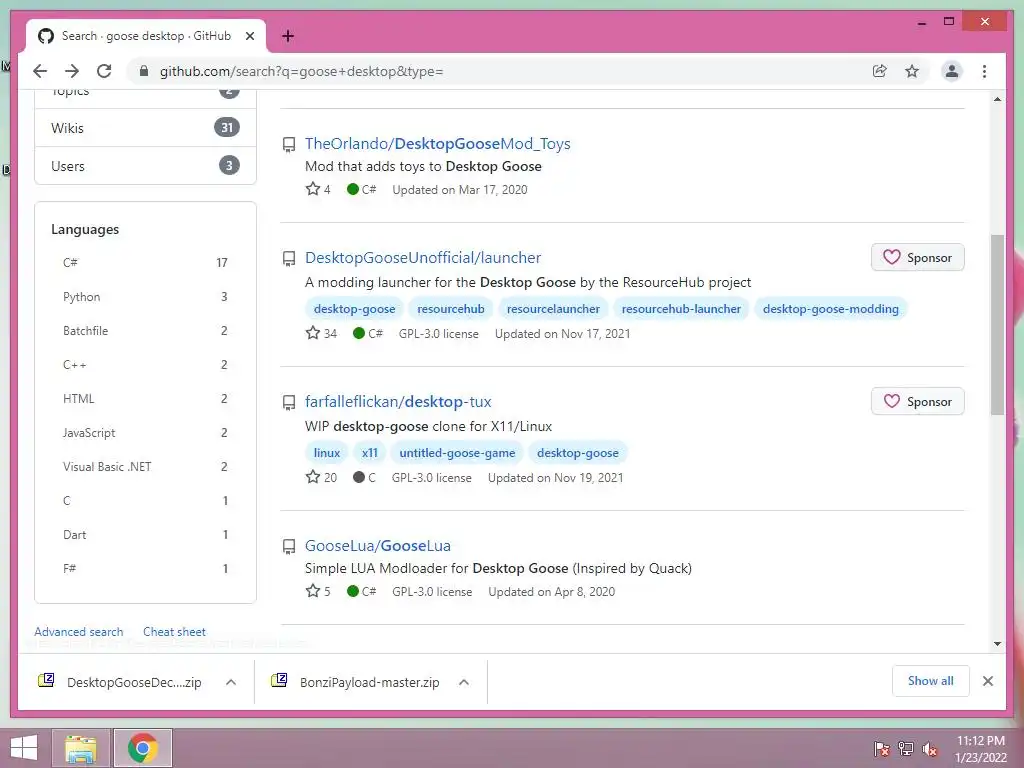The width and height of the screenshot is (1024, 768).
Task: Filter by Visual Basic .NET language
Action: pos(145,466)
